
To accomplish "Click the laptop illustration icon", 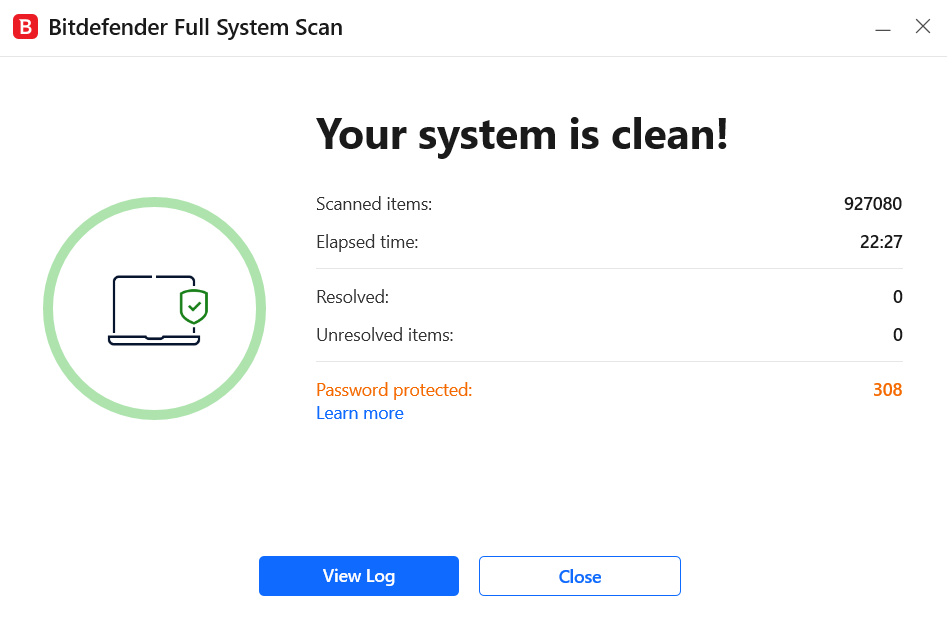I will pos(154,311).
